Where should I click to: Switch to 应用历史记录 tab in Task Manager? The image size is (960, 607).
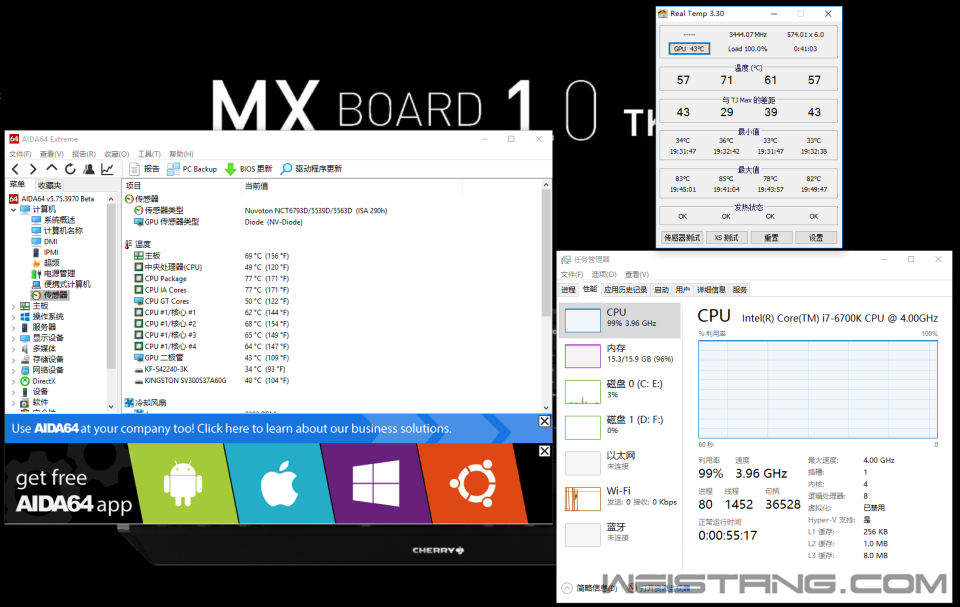click(625, 290)
